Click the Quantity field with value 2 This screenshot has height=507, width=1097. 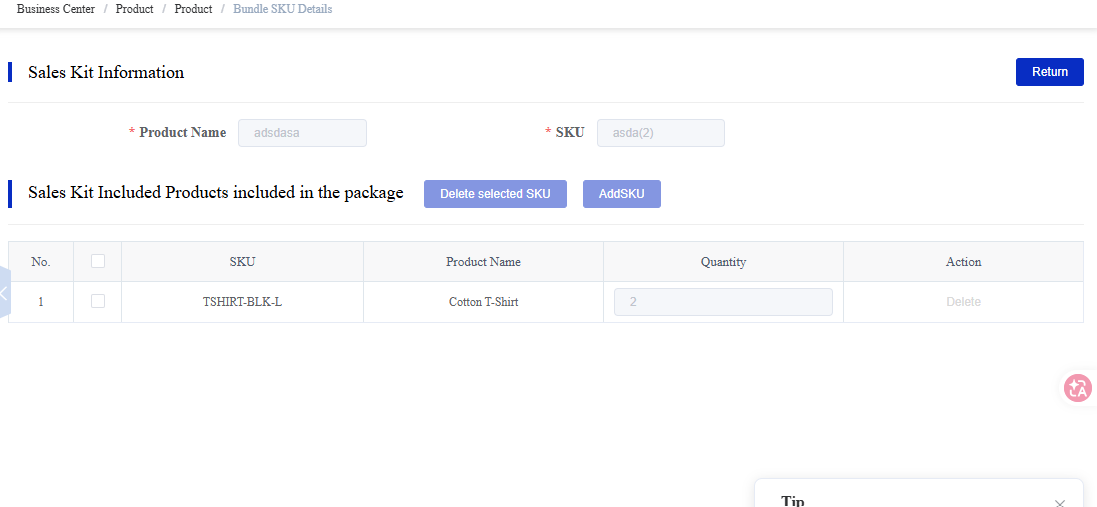[723, 302]
